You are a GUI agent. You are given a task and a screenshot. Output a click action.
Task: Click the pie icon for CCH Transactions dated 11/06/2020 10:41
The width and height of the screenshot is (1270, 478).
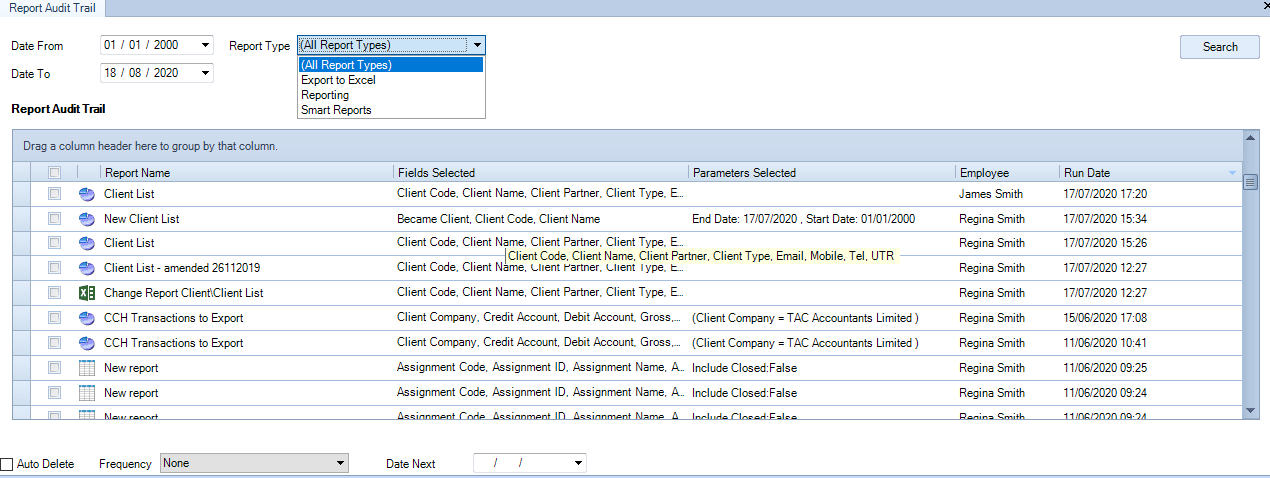[87, 343]
